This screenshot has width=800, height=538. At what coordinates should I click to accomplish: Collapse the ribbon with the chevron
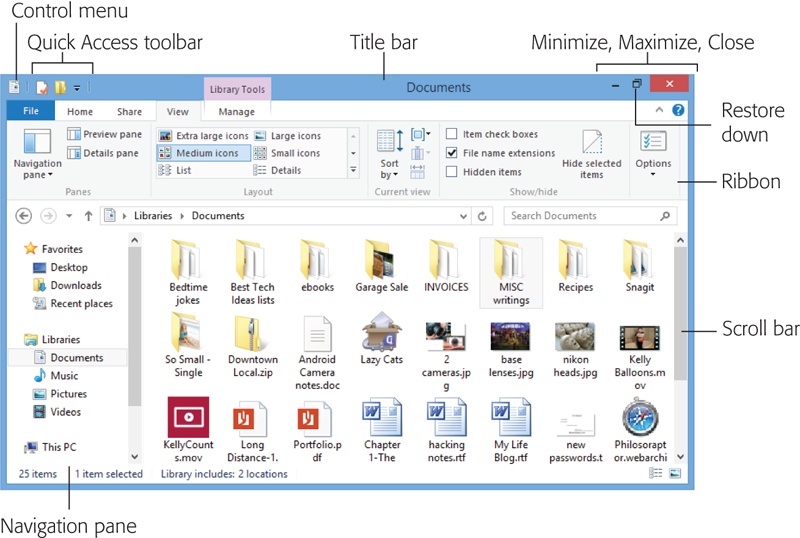(x=659, y=110)
